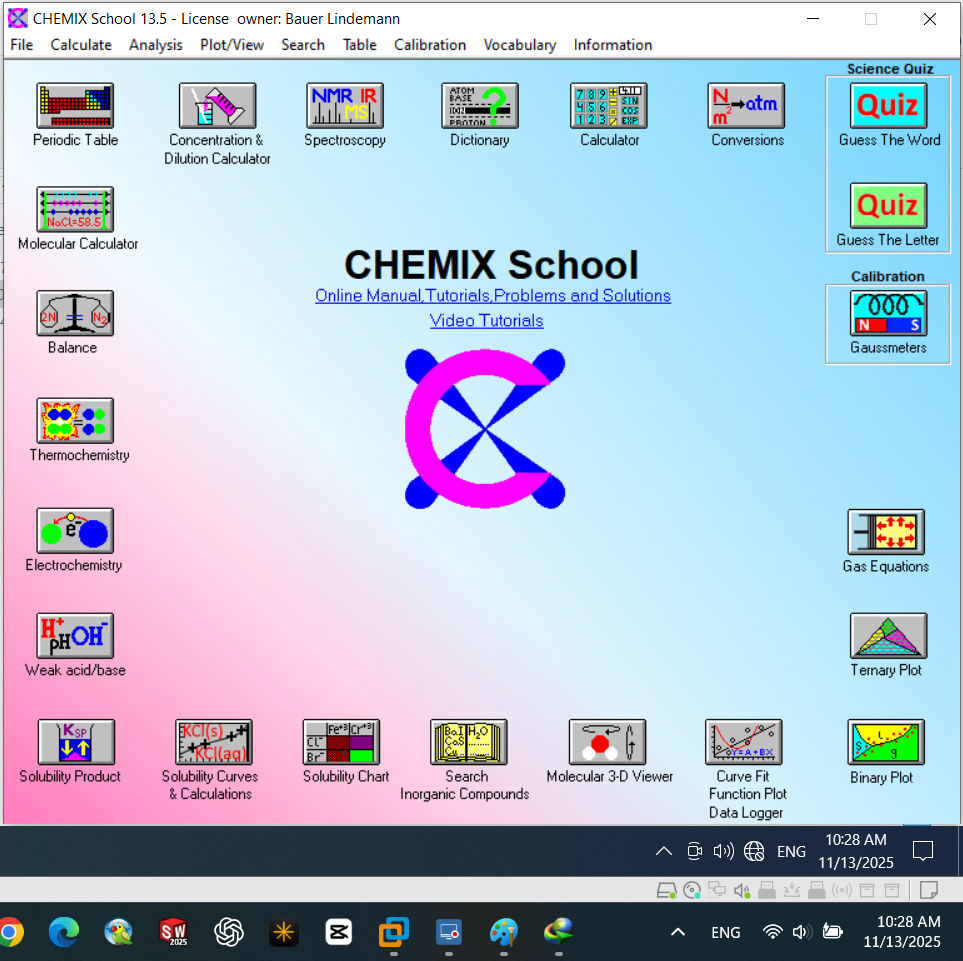This screenshot has height=961, width=963.
Task: Open the Weak acid/base pH tool
Action: pos(75,636)
